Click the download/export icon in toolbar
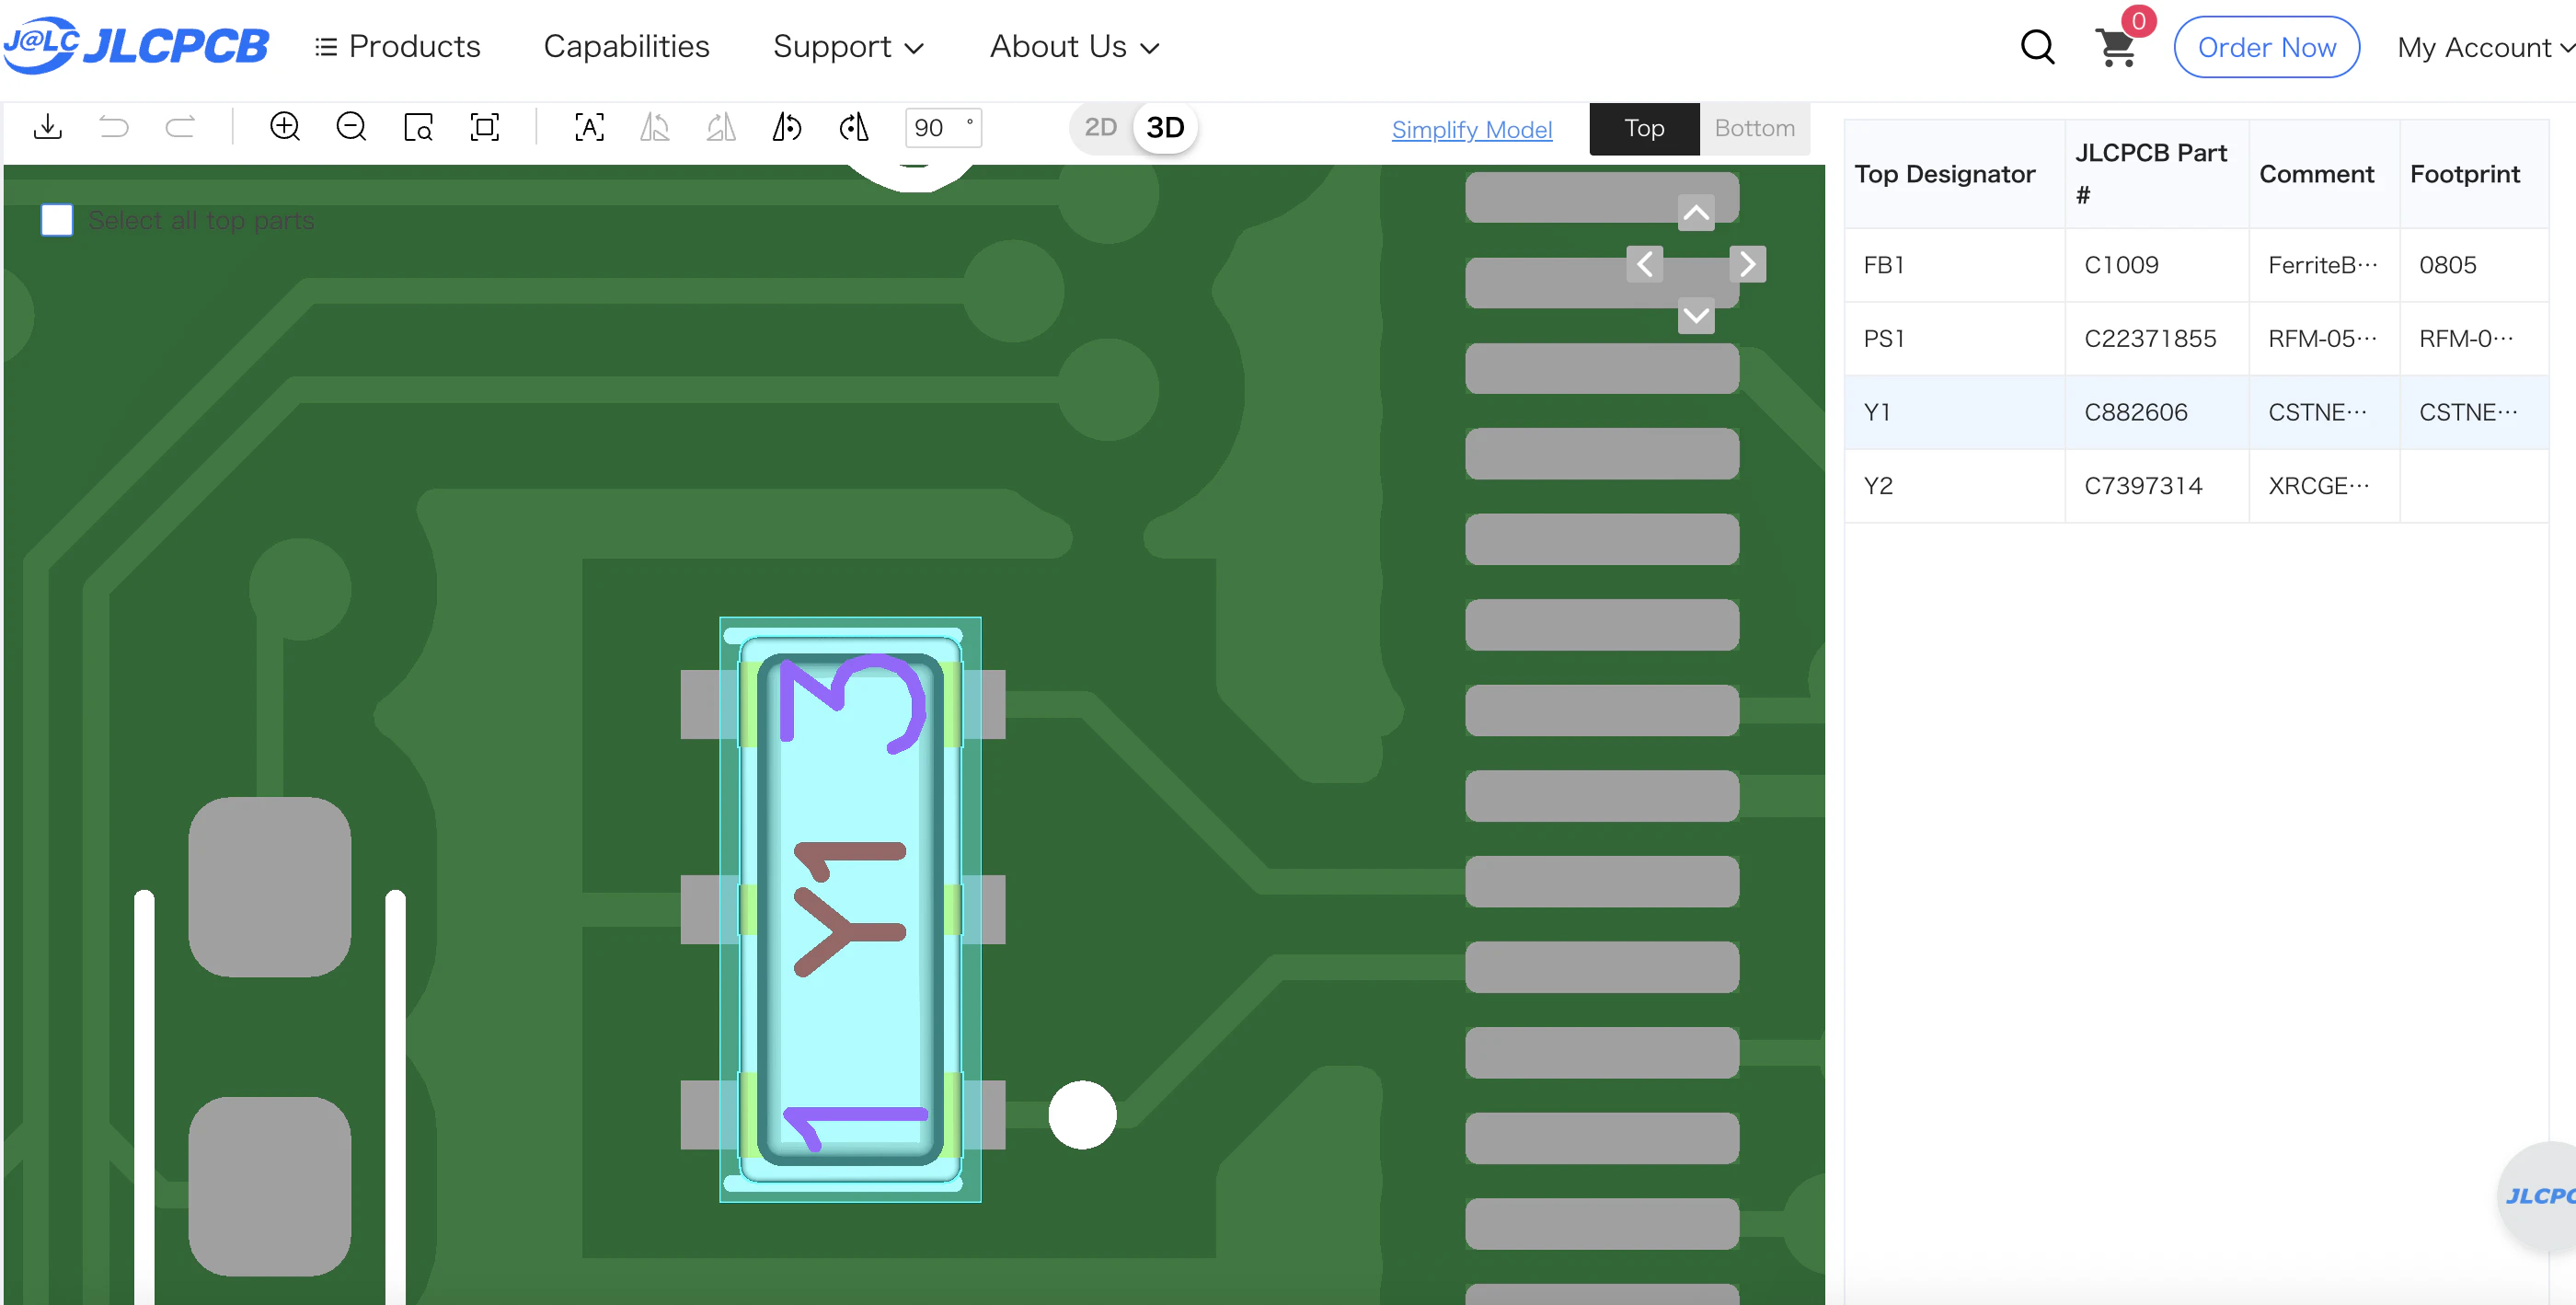This screenshot has width=2576, height=1305. pyautogui.click(x=47, y=127)
